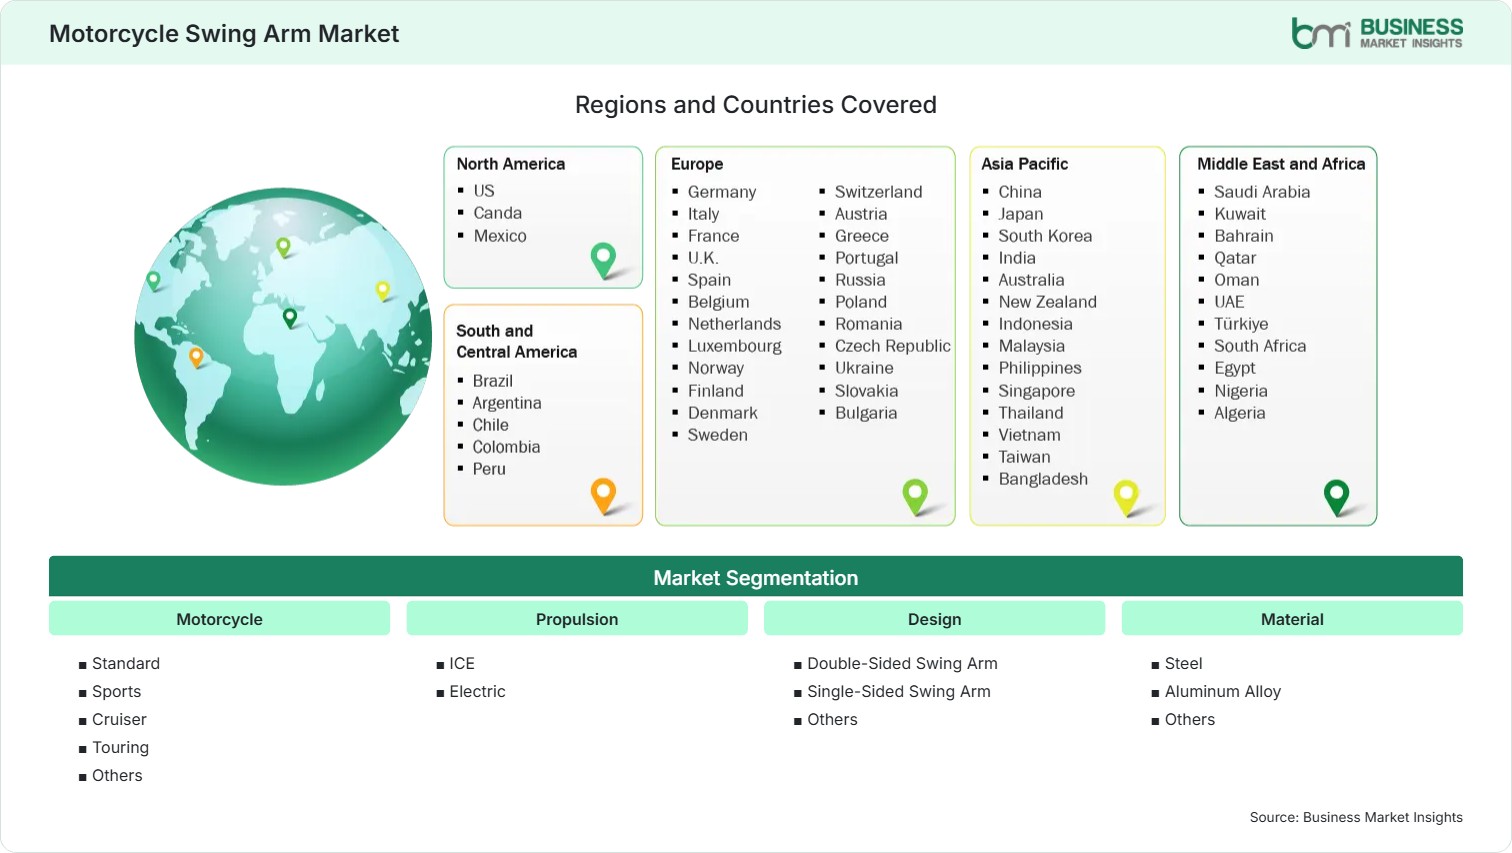Viewport: 1512px width, 853px height.
Task: Click the orange pin on the globe over South America
Action: (196, 356)
